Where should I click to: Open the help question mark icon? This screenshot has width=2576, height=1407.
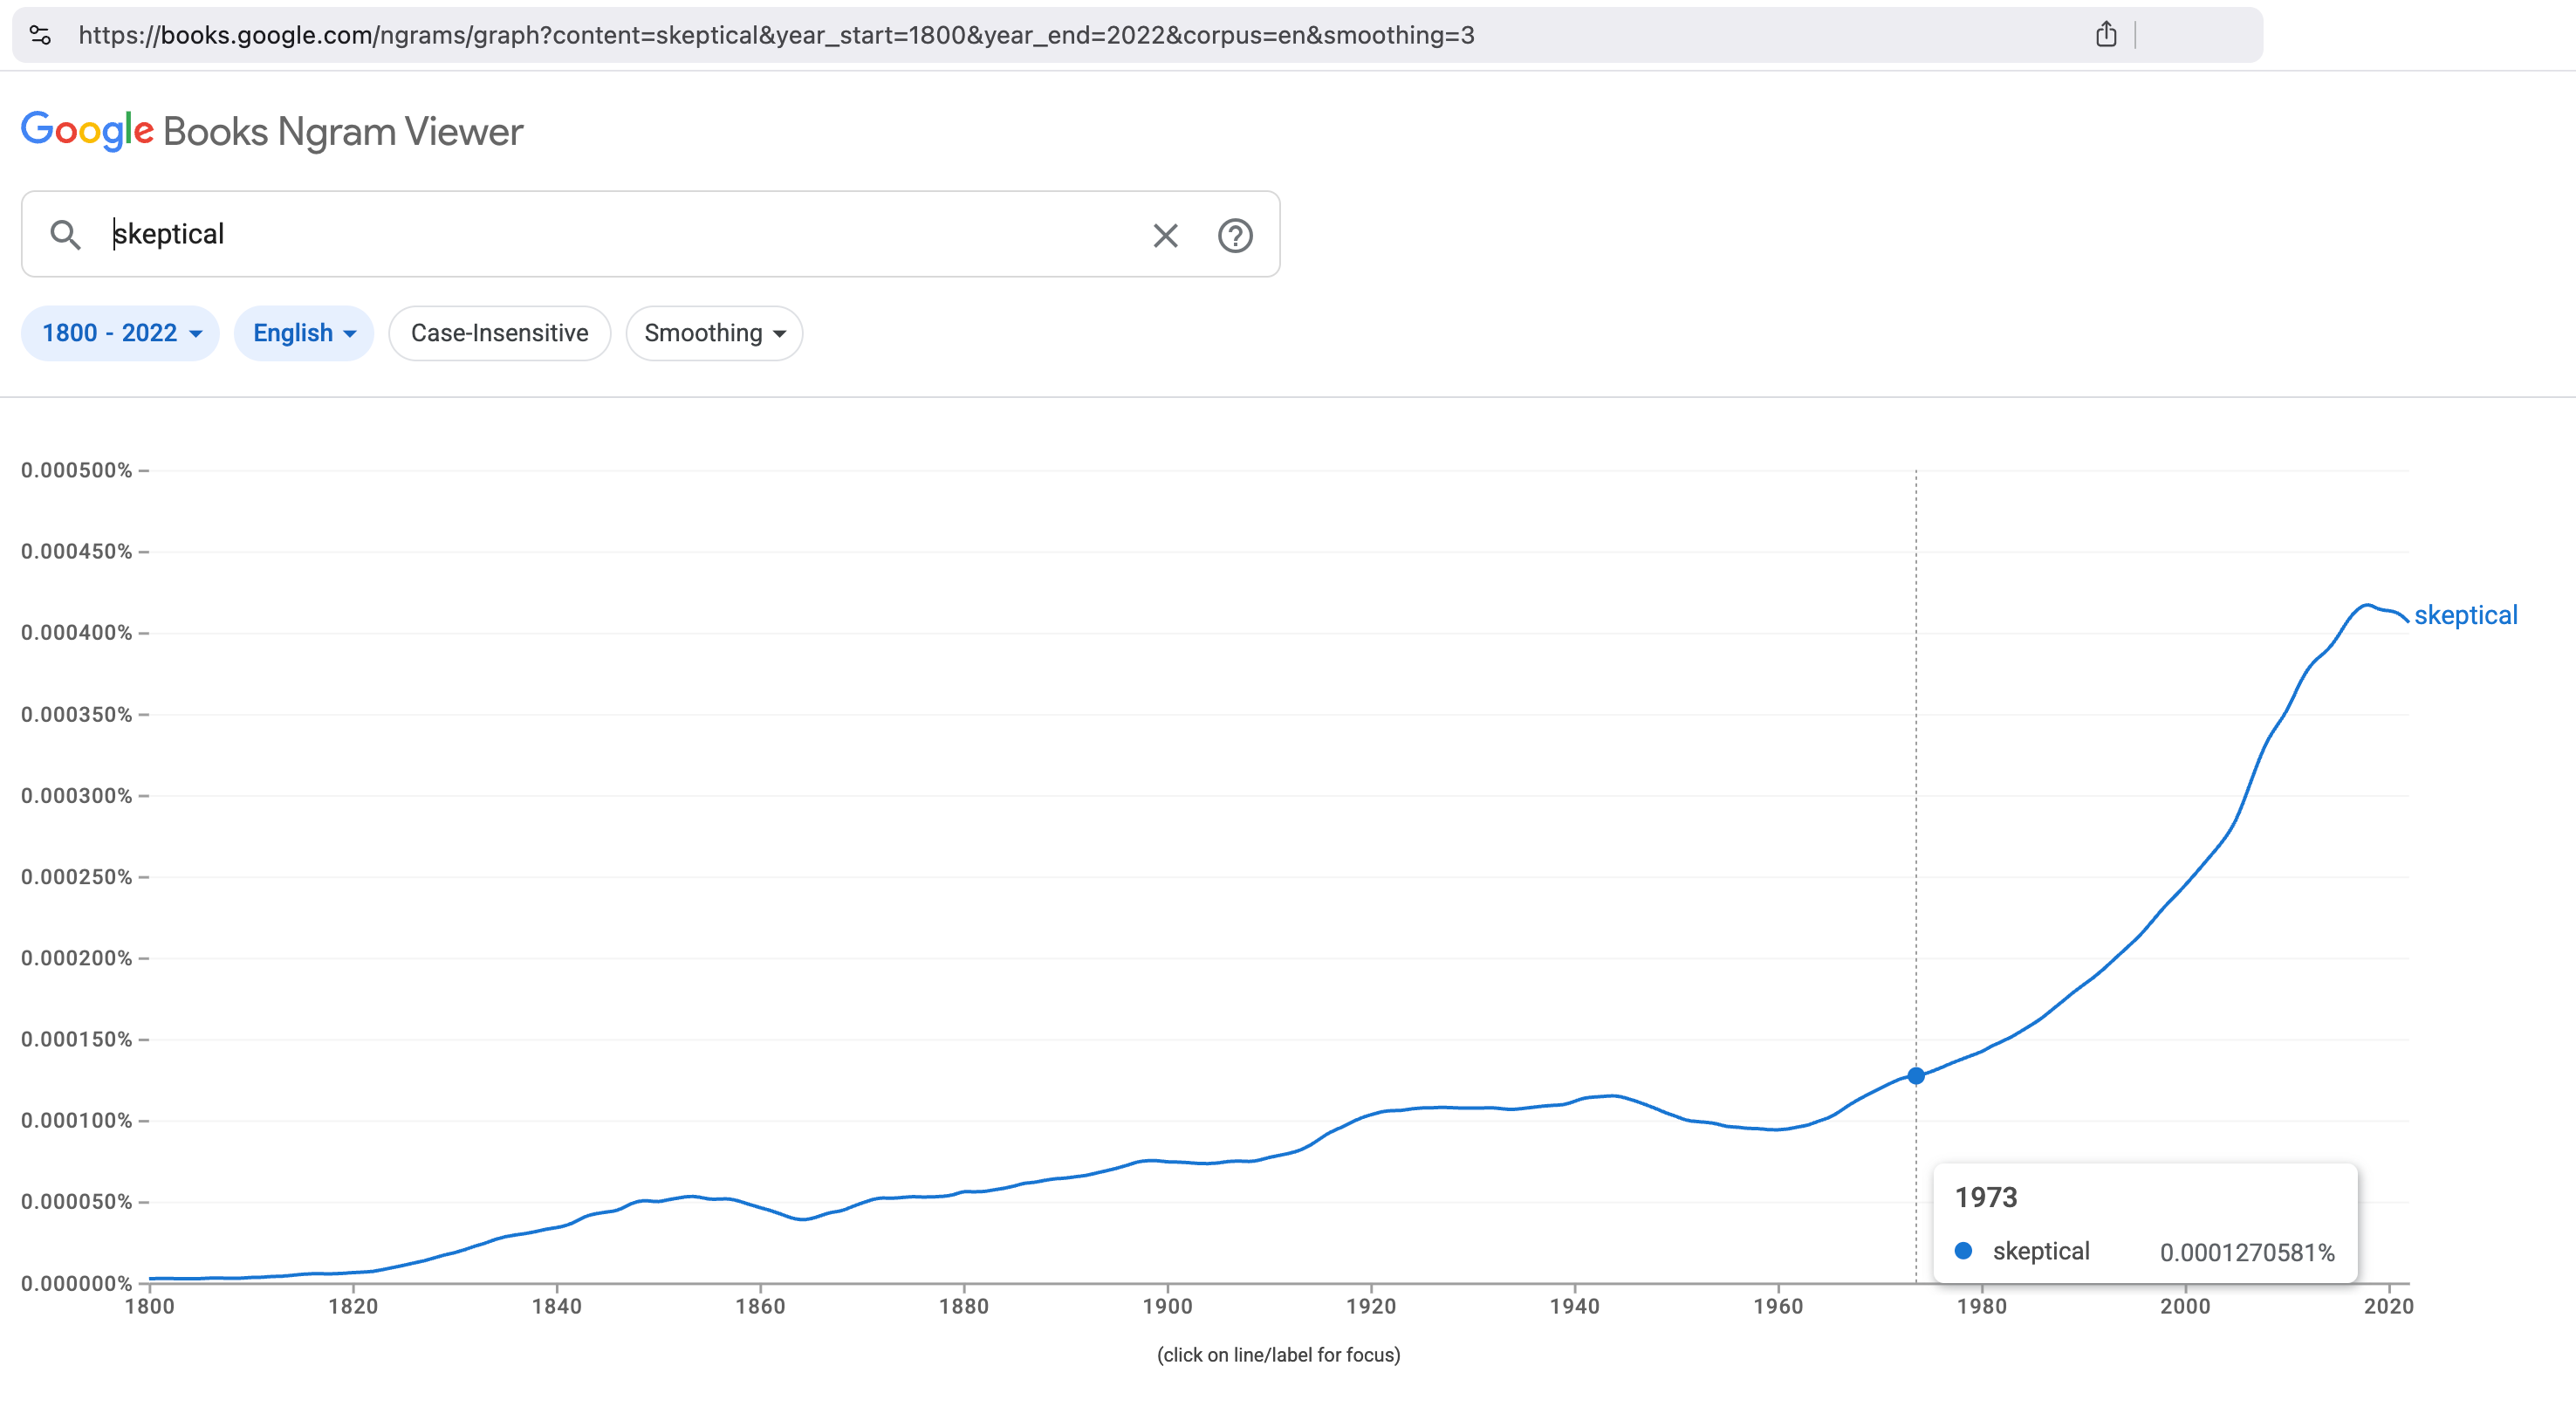1235,235
